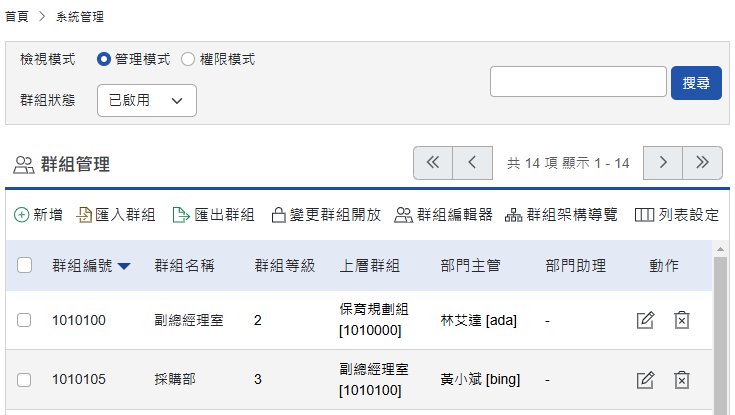Open the 群組架構導覽 hierarchy view

561,215
